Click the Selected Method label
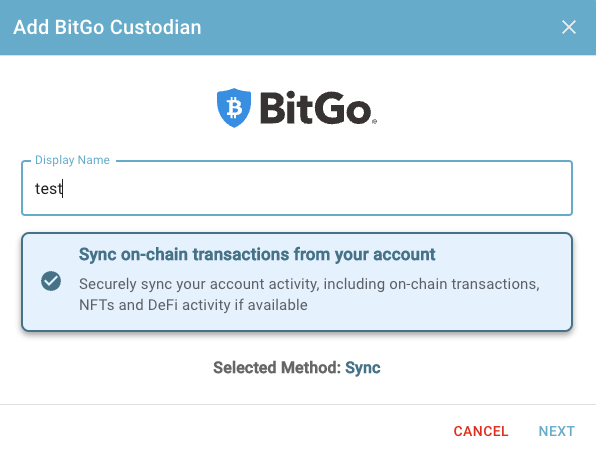The height and width of the screenshot is (454, 596). [277, 368]
